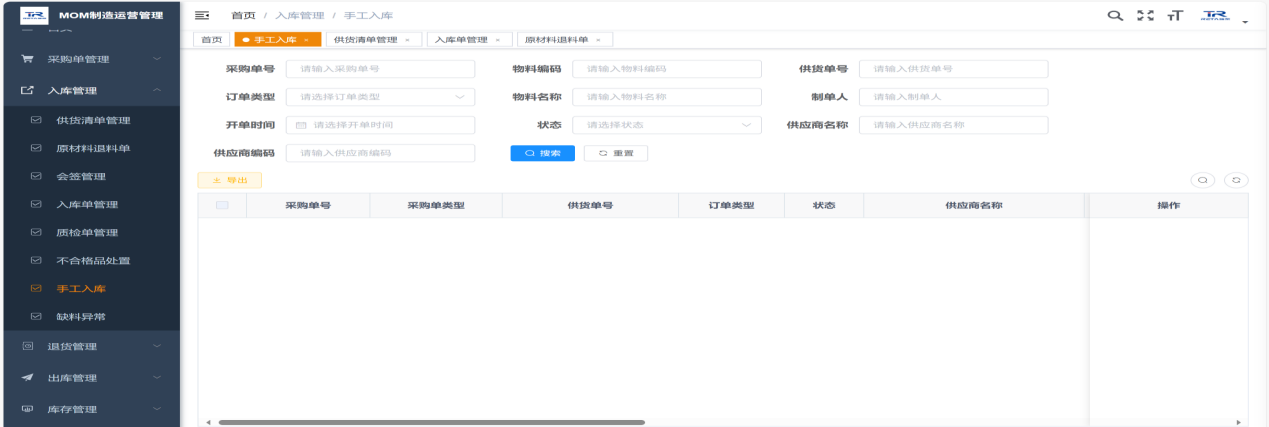Select the active 手工入库 tab
Viewport: 1269px width, 427px height.
277,40
